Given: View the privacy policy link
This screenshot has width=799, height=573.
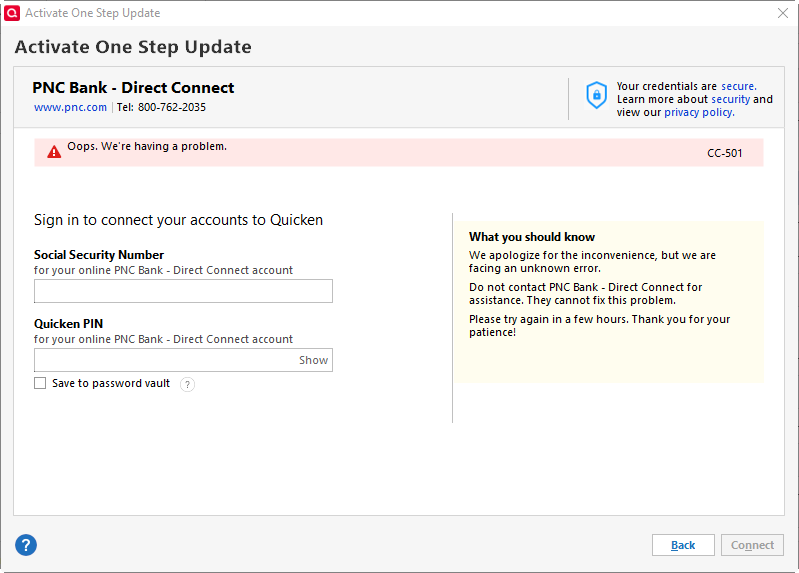Looking at the screenshot, I should pyautogui.click(x=698, y=112).
